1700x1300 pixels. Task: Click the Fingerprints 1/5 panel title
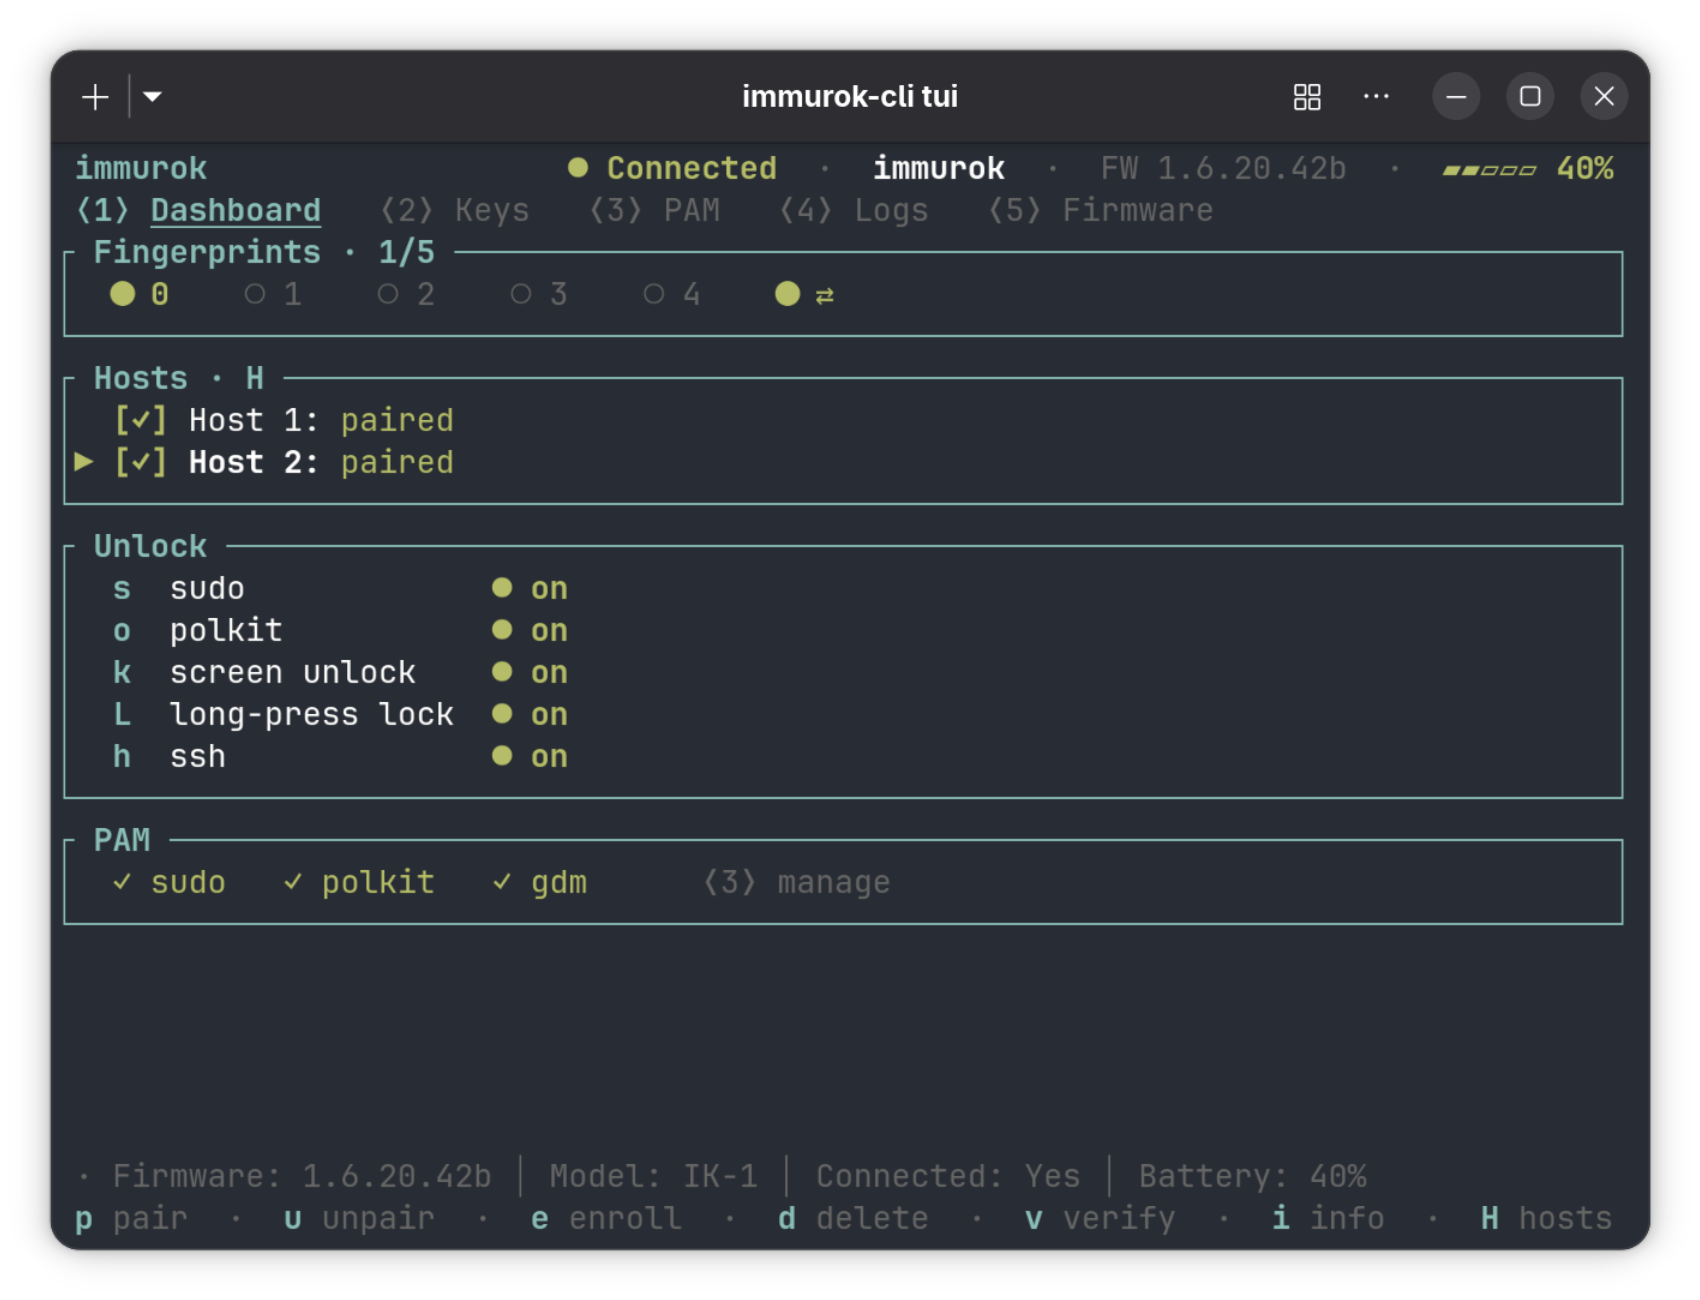(264, 252)
